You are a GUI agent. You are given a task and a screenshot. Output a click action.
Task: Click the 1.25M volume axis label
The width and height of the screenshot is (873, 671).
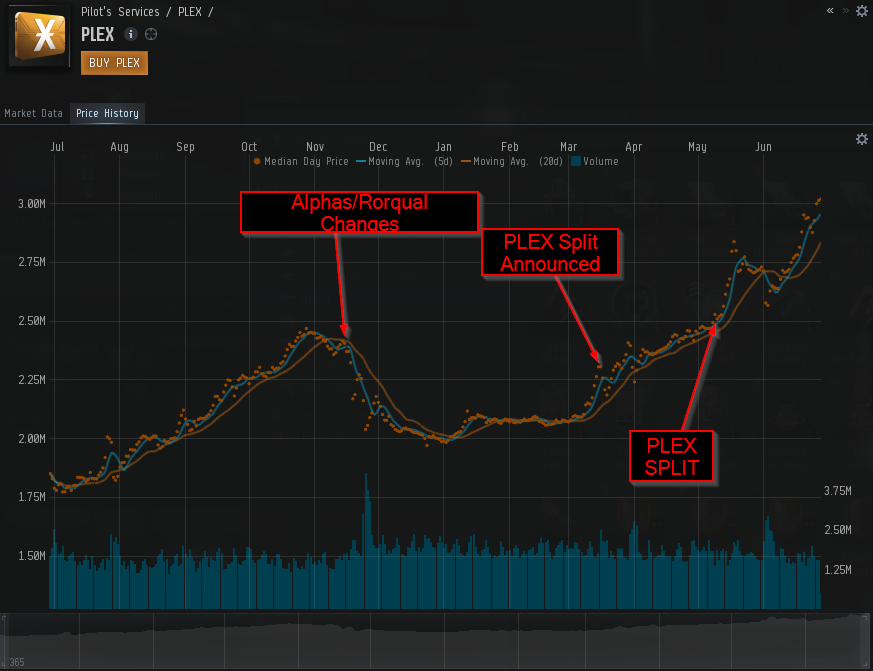tap(838, 570)
